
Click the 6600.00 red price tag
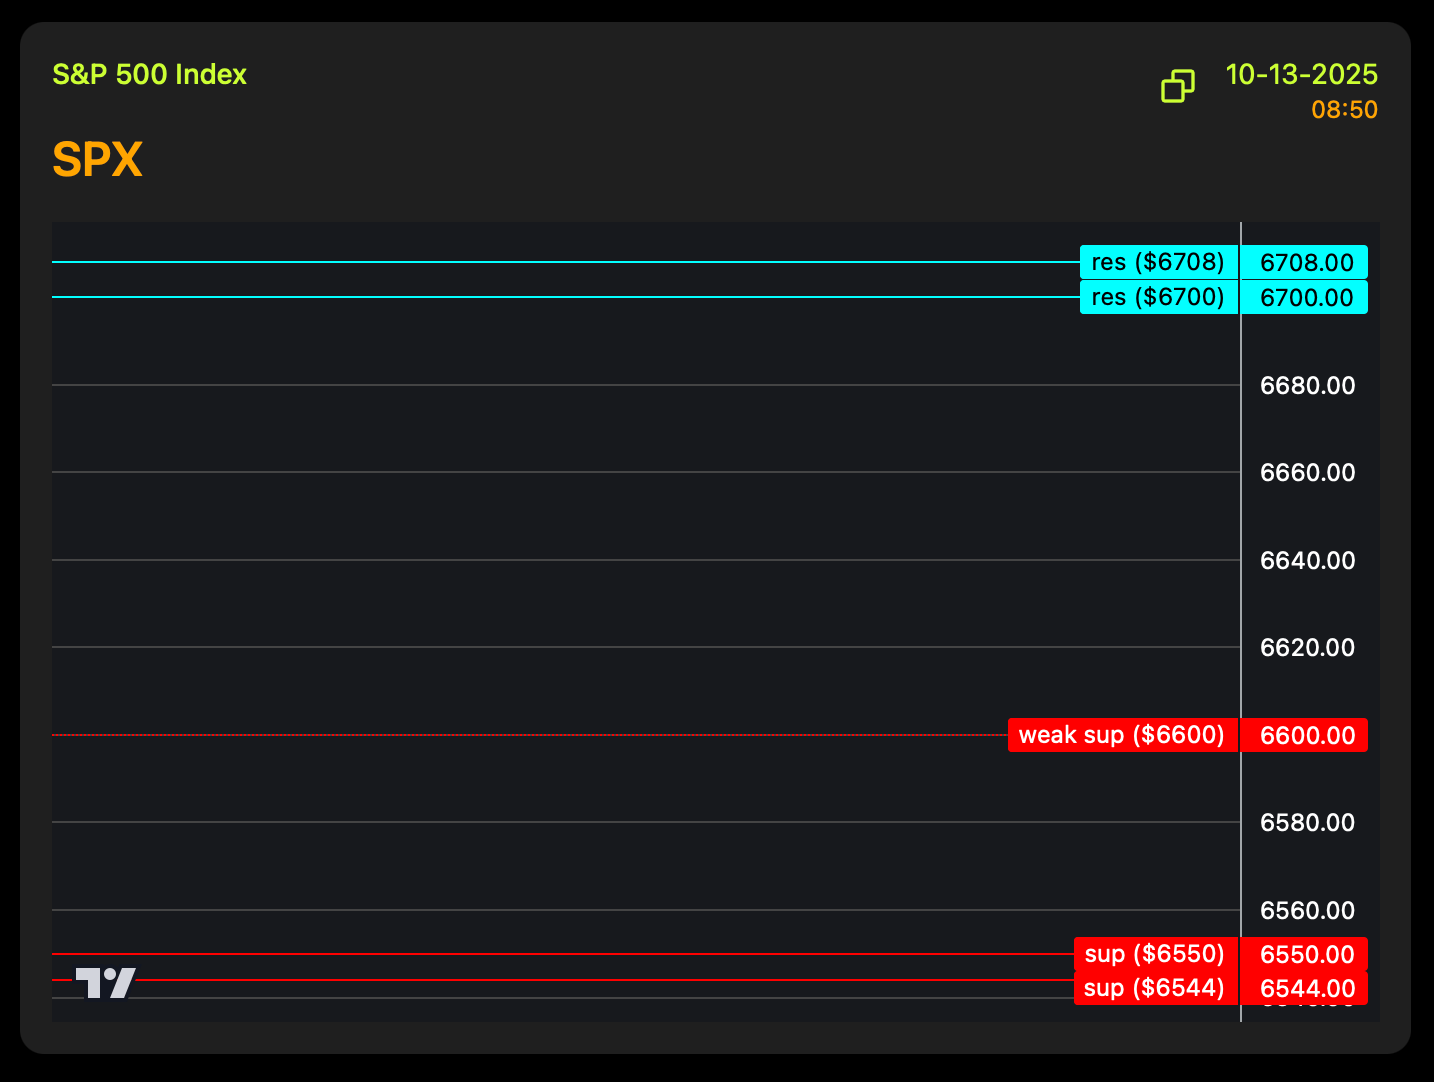[x=1305, y=736]
